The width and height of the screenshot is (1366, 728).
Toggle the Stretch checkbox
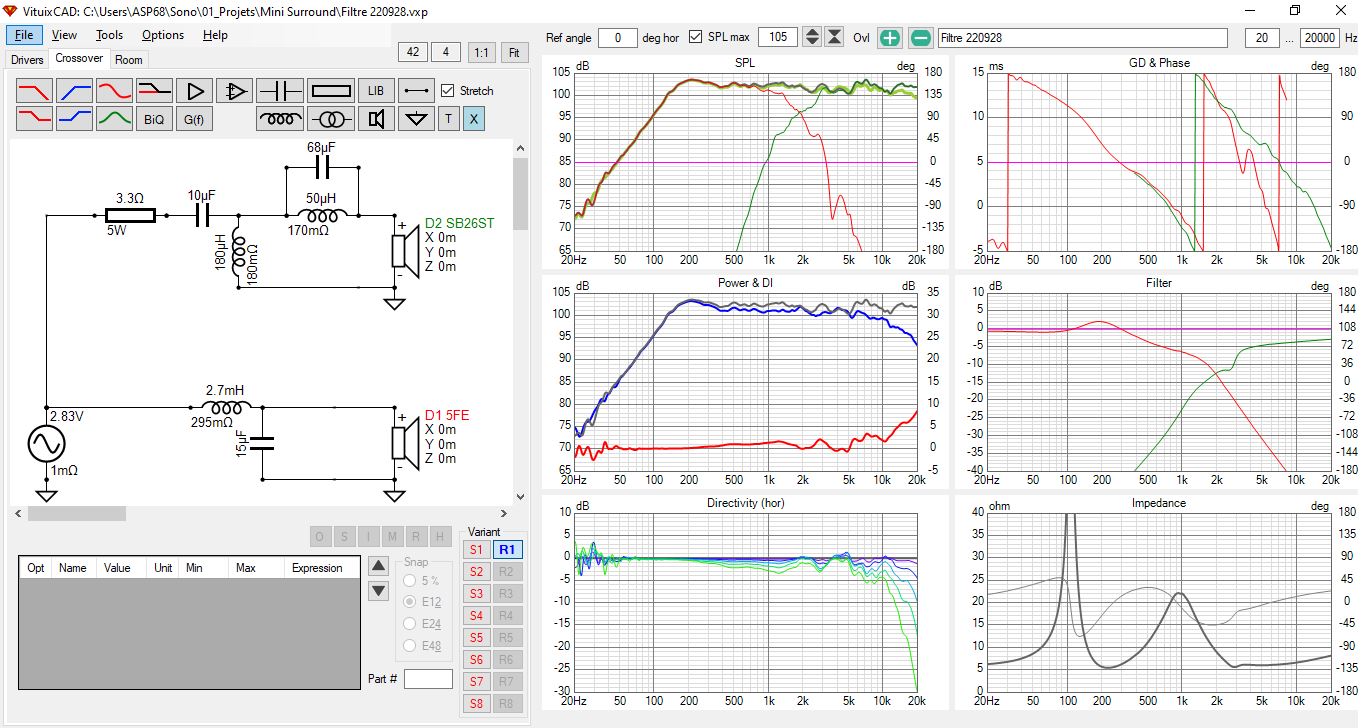point(448,91)
